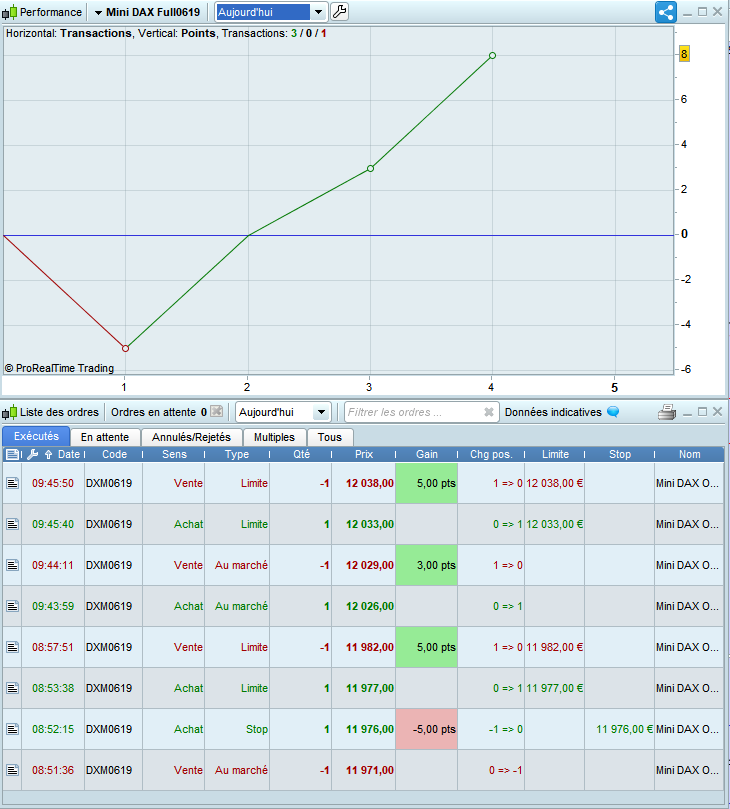The image size is (730, 809).
Task: Sort by the Type column header
Action: click(237, 455)
